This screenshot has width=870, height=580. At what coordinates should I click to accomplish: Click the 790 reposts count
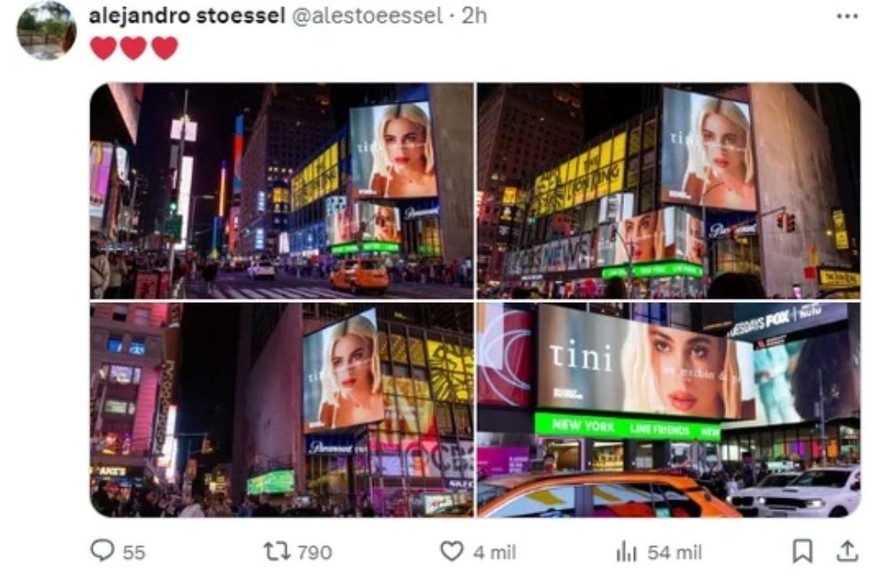point(315,552)
